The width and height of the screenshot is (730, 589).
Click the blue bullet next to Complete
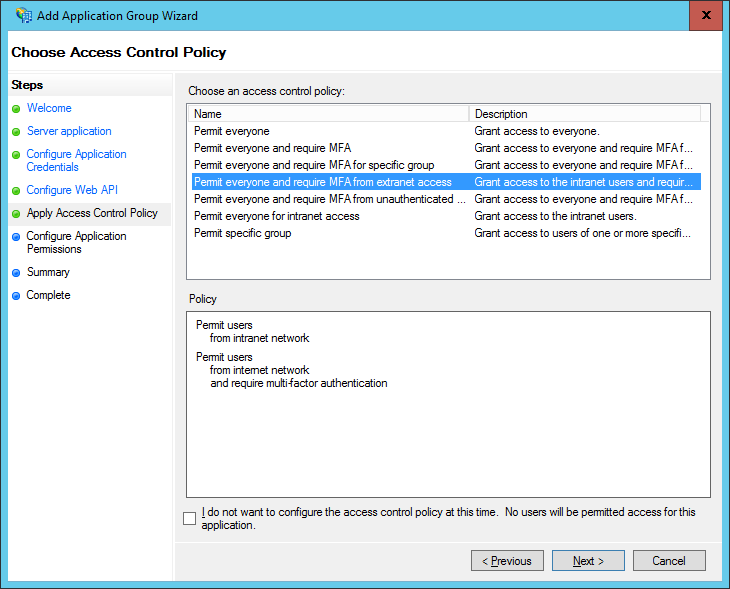pyautogui.click(x=16, y=296)
